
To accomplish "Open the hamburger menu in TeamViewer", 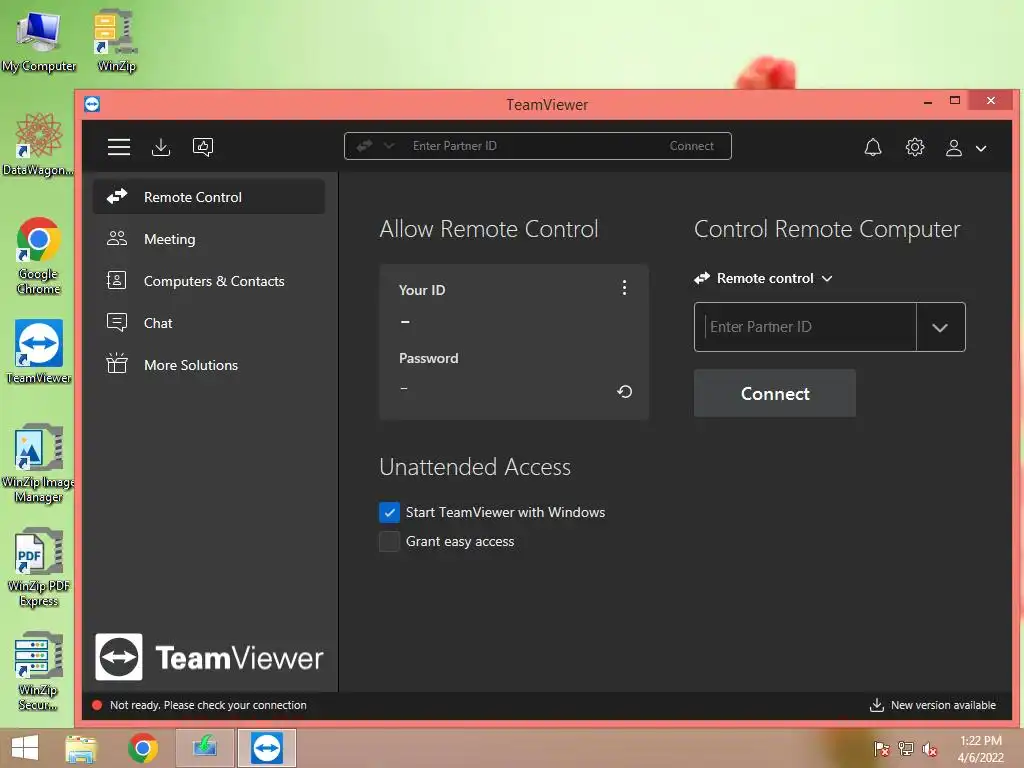I will point(119,147).
